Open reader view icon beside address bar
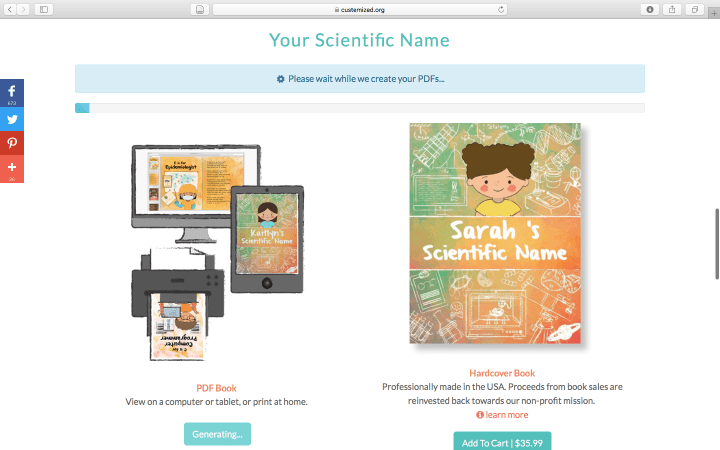 tap(200, 9)
